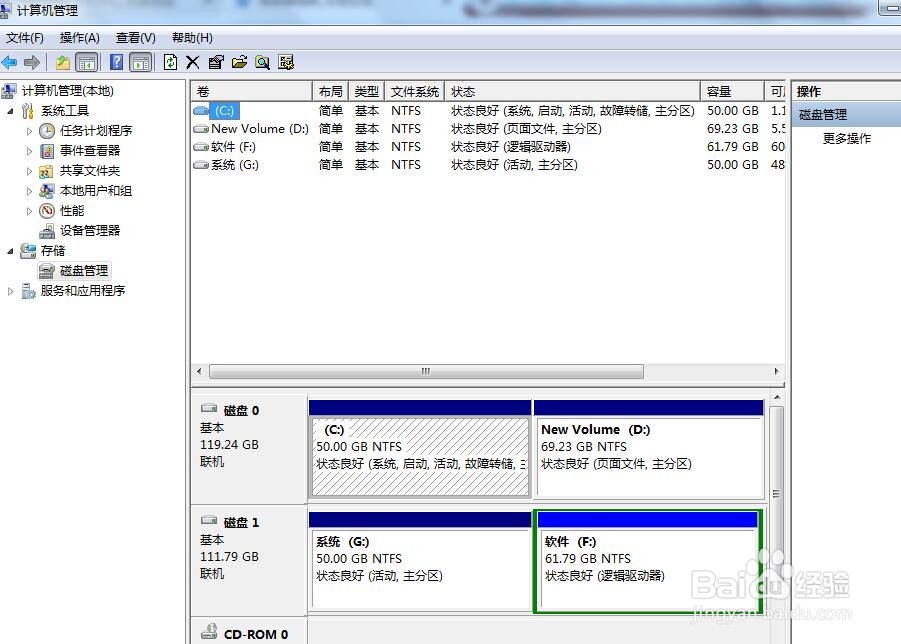
Task: Sort by the 文件系统 column header
Action: click(x=414, y=91)
